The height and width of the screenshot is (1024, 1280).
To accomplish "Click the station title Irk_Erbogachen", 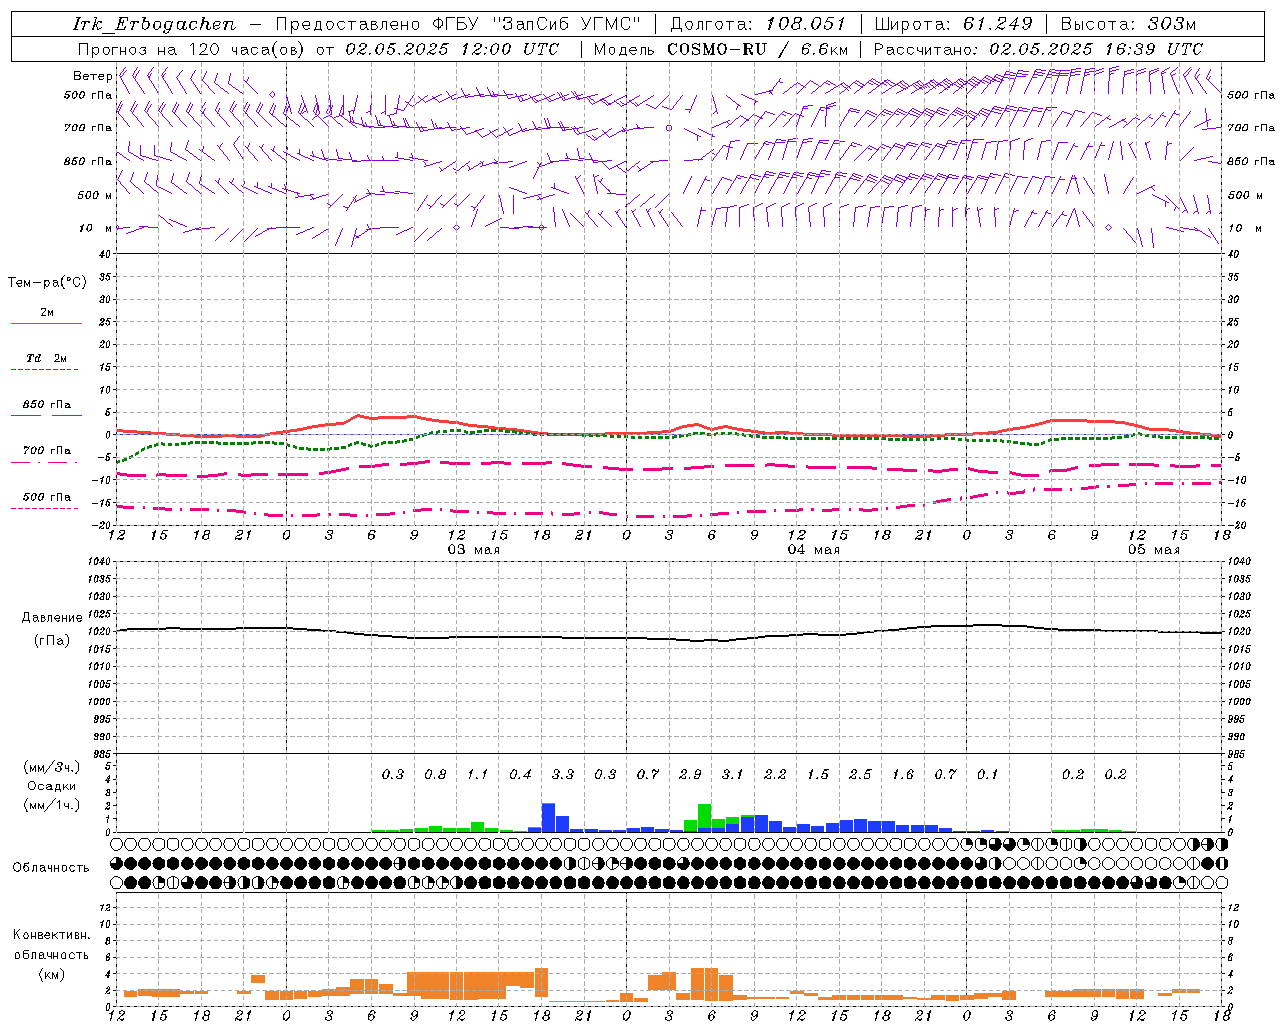I will click(154, 25).
